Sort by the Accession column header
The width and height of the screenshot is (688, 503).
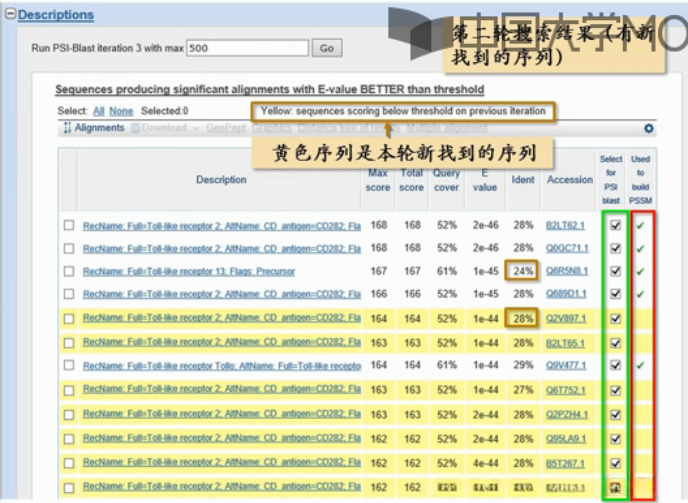[570, 180]
